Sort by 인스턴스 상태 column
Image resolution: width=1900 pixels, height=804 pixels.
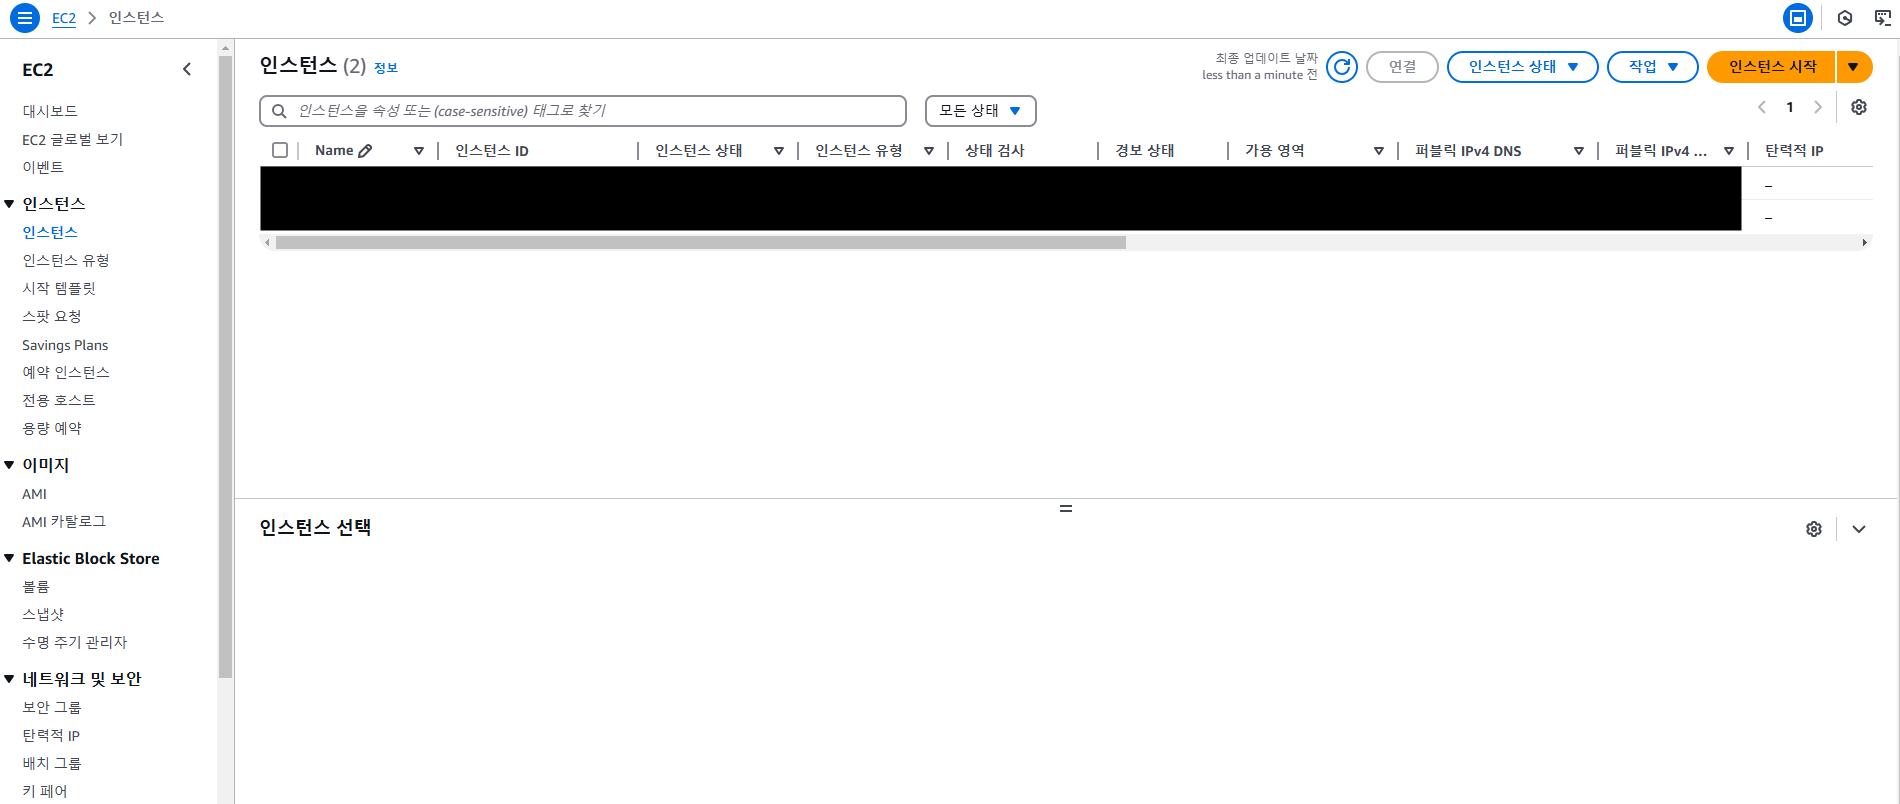pyautogui.click(x=779, y=151)
